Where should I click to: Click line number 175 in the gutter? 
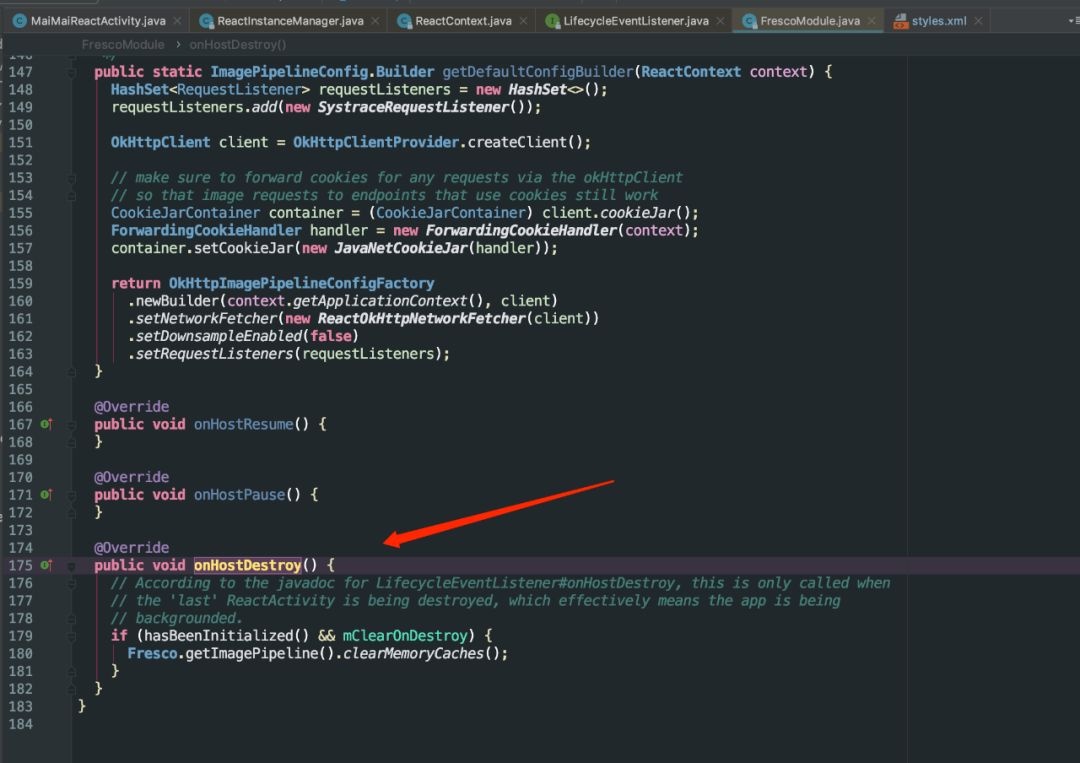21,565
